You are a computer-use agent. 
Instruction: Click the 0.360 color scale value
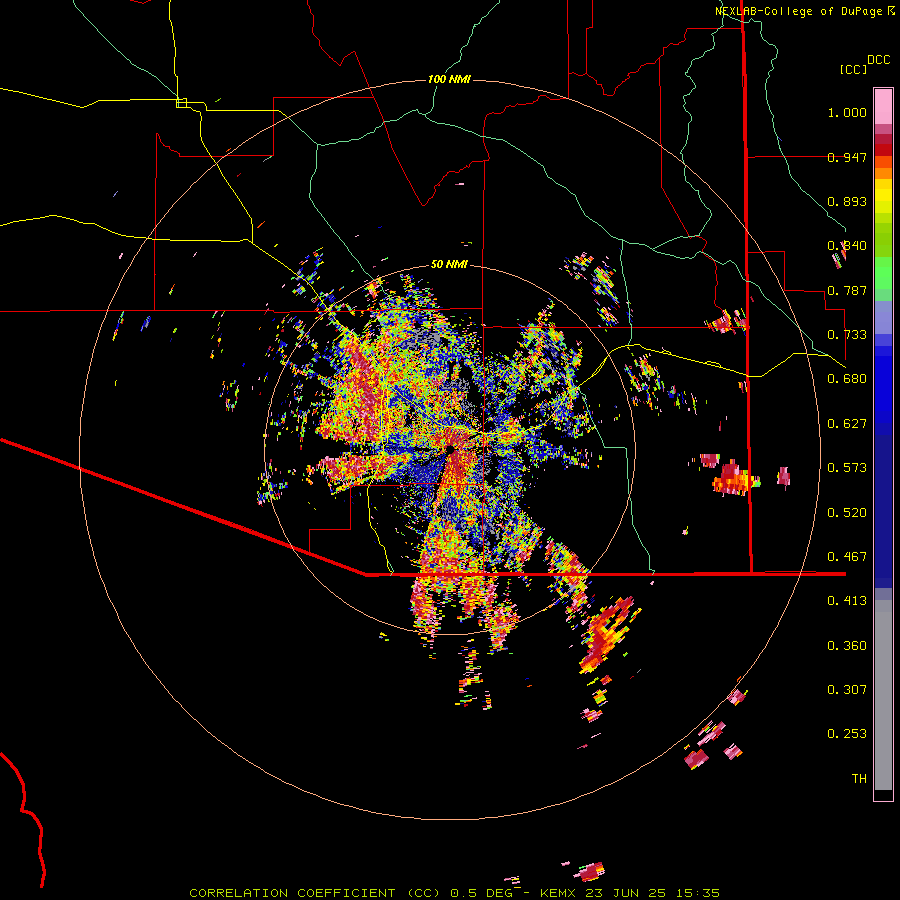pos(847,646)
